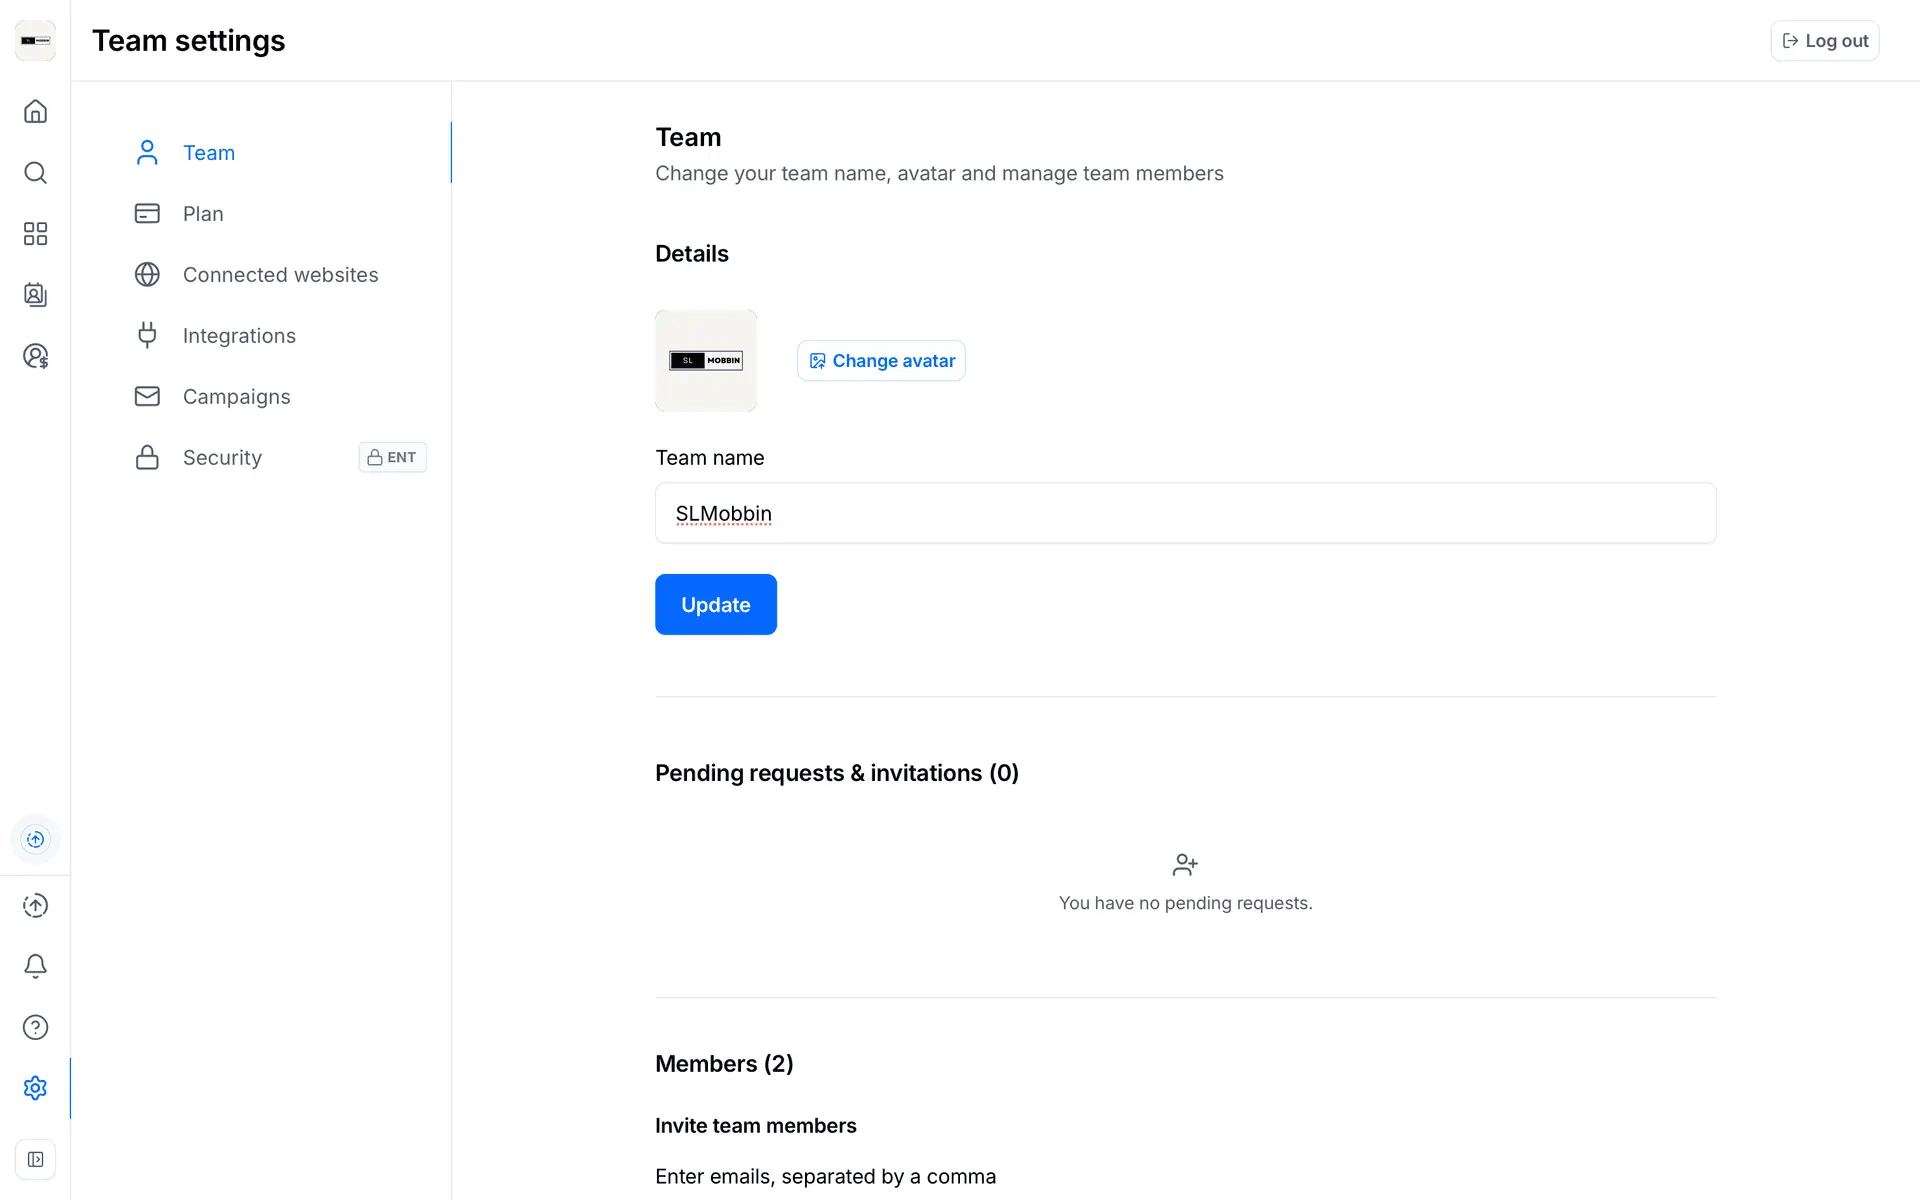The image size is (1920, 1200).
Task: Open the settings gear icon
Action: tap(35, 1088)
